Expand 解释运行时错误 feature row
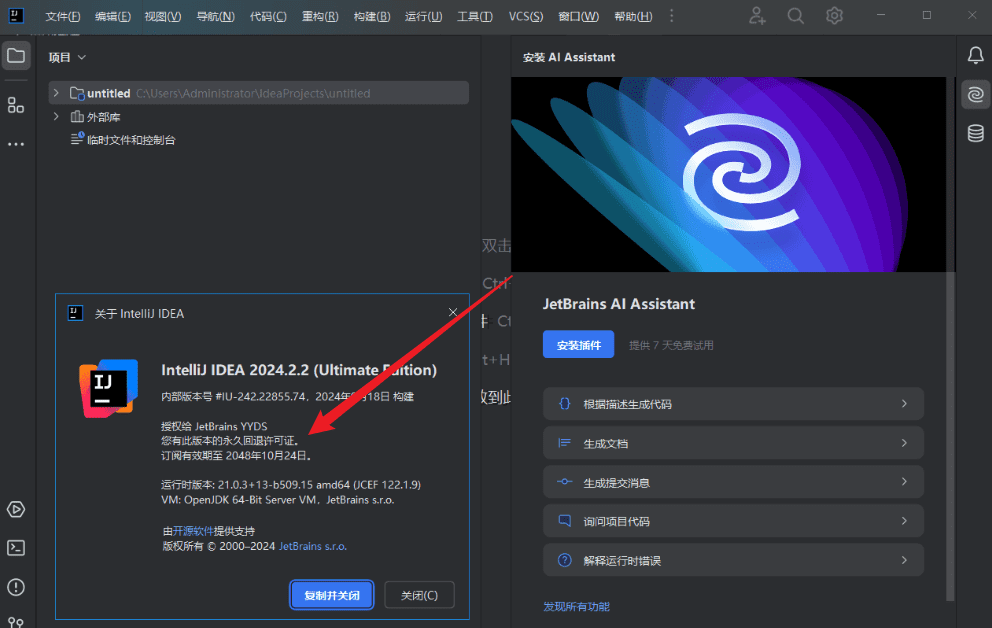992x628 pixels. [x=733, y=560]
